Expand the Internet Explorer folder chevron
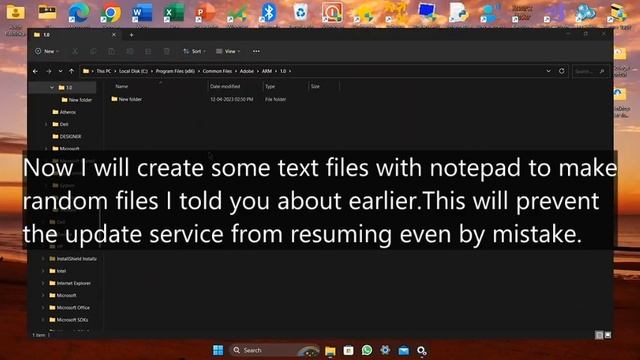The image size is (640, 360). 43,283
